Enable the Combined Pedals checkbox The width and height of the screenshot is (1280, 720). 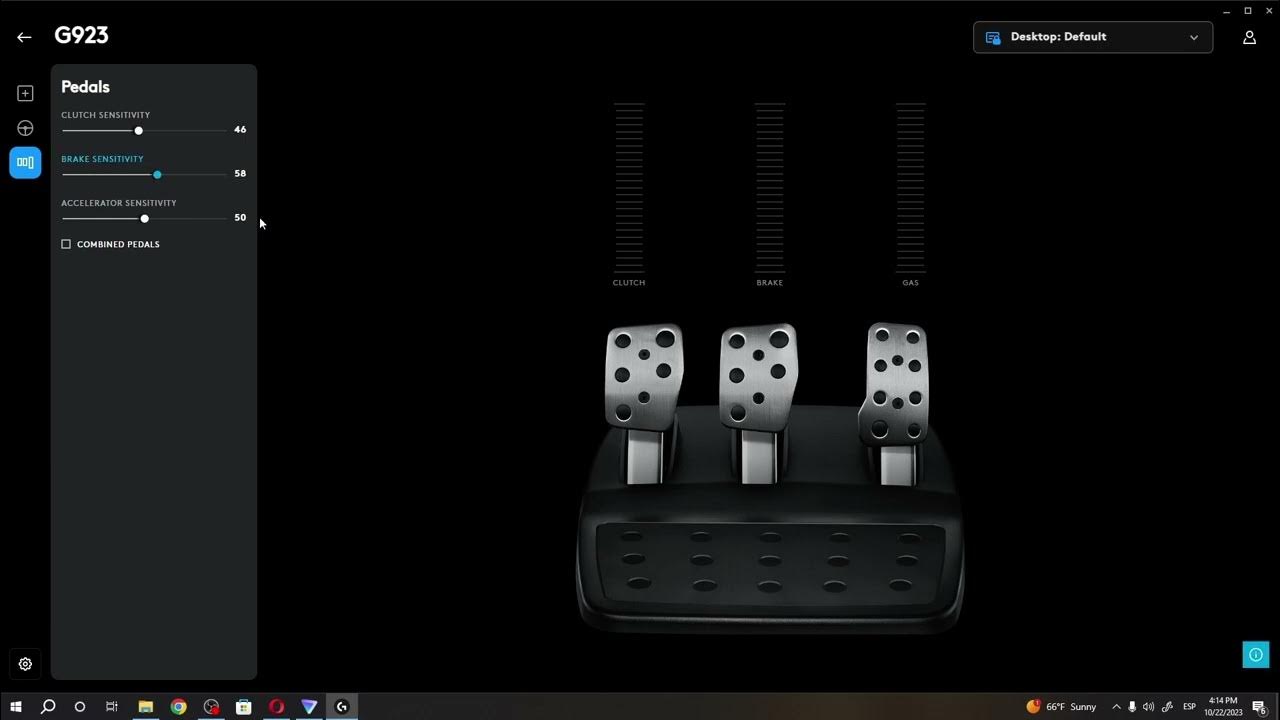tap(66, 244)
